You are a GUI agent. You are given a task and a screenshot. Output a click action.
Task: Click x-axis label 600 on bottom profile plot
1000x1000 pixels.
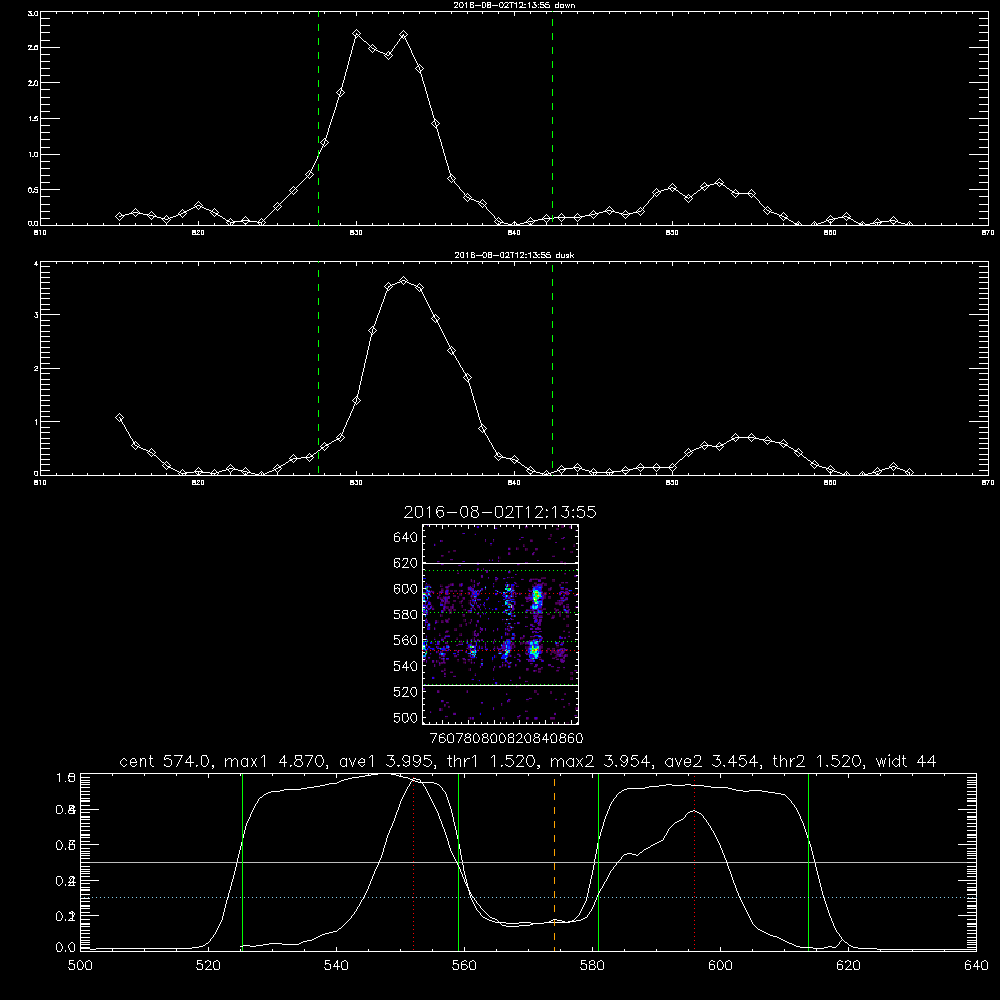pyautogui.click(x=720, y=966)
